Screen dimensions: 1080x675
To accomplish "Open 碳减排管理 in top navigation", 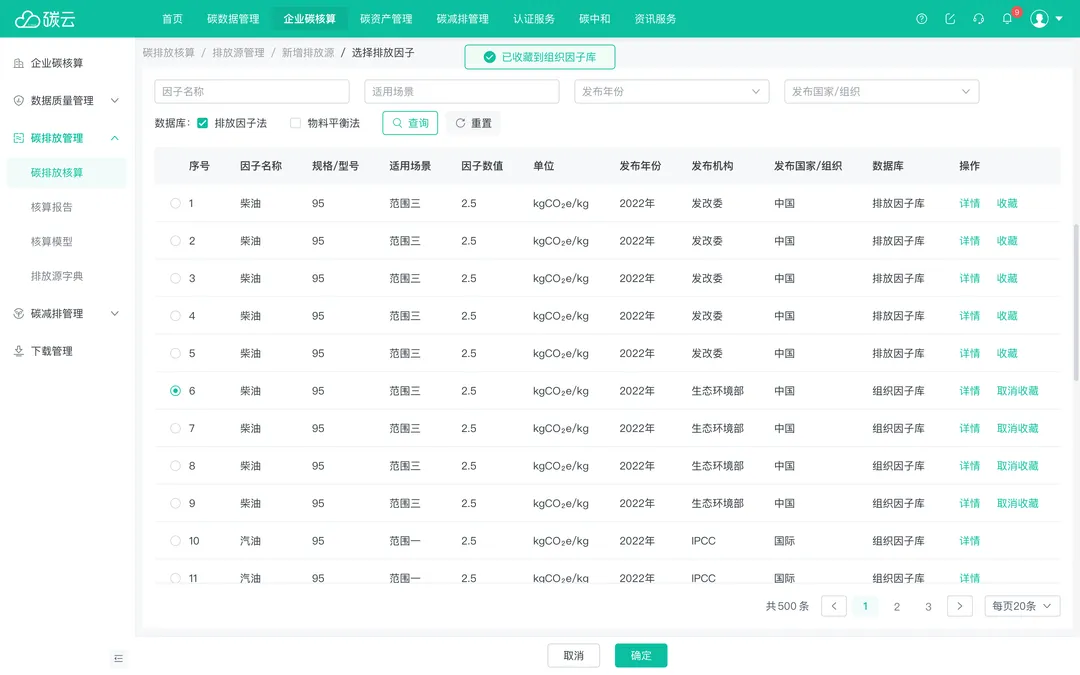I will point(462,19).
